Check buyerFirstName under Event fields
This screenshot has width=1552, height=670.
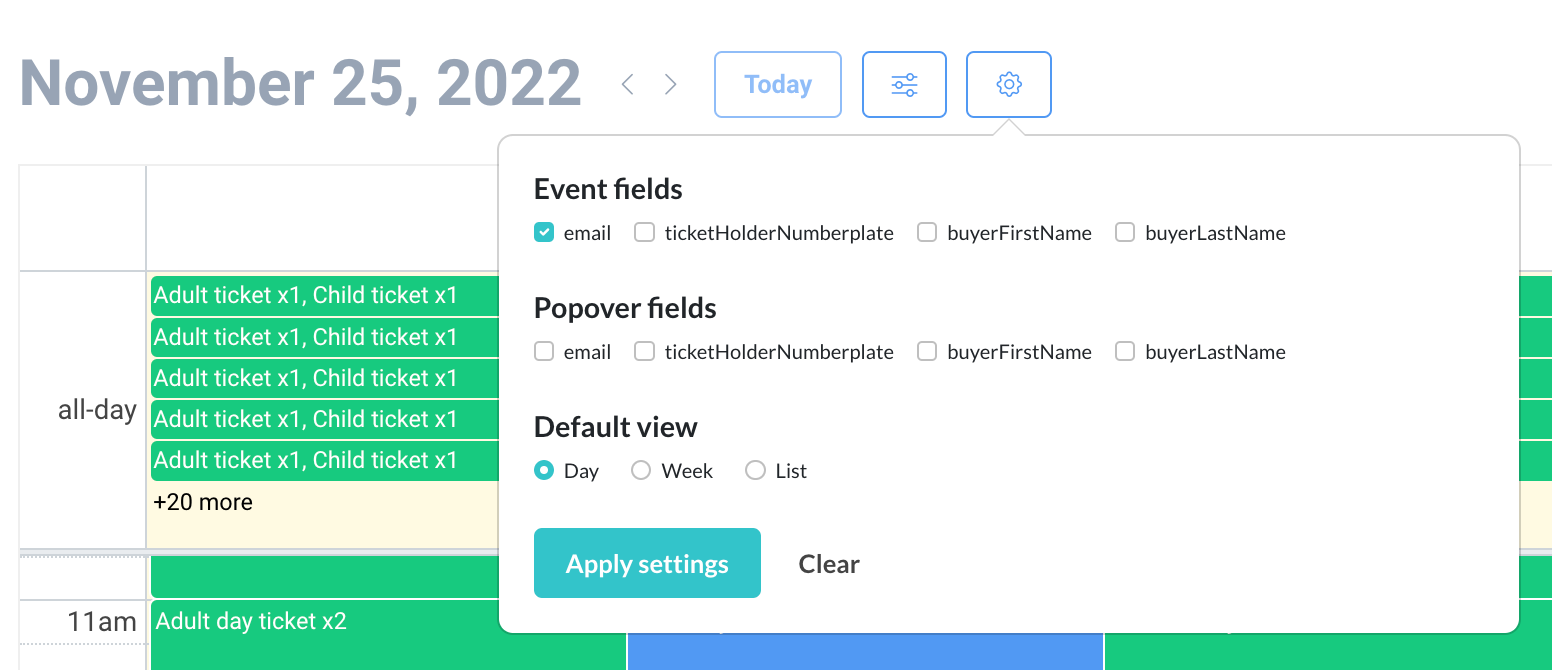tap(928, 233)
